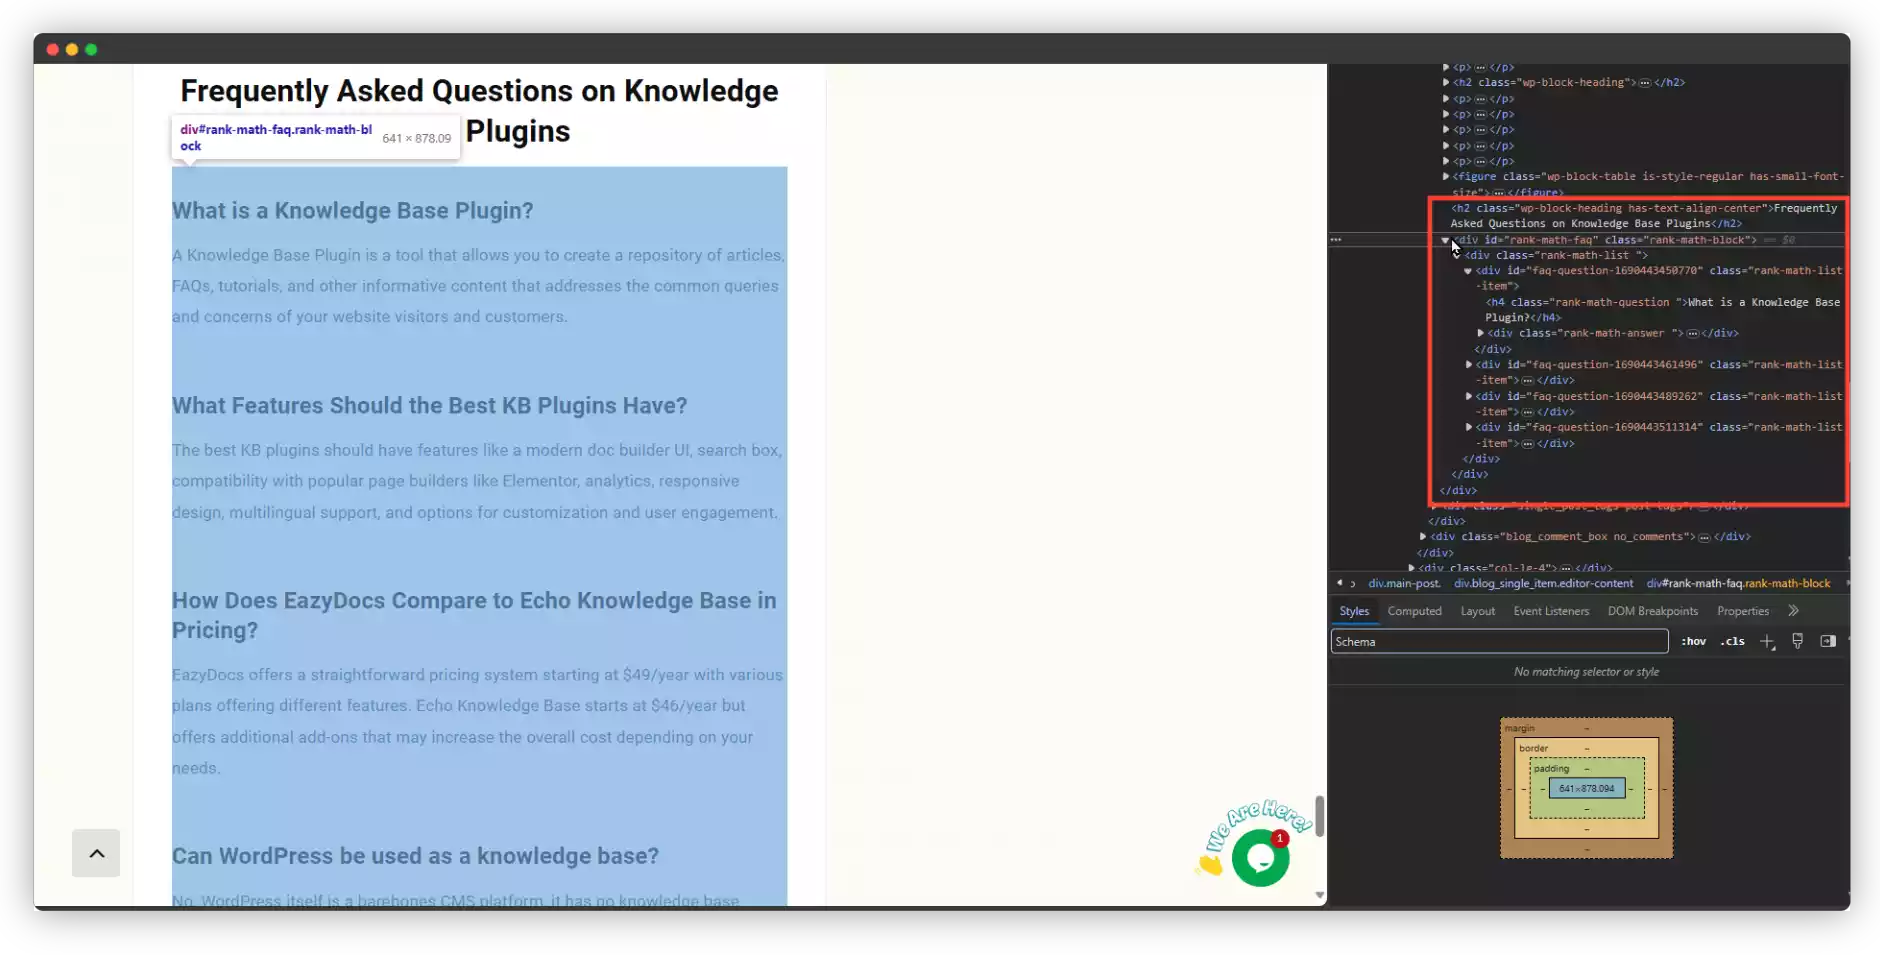Expand ellipsis in faq-question-1690443461496 row
The height and width of the screenshot is (955, 1880).
1527,381
